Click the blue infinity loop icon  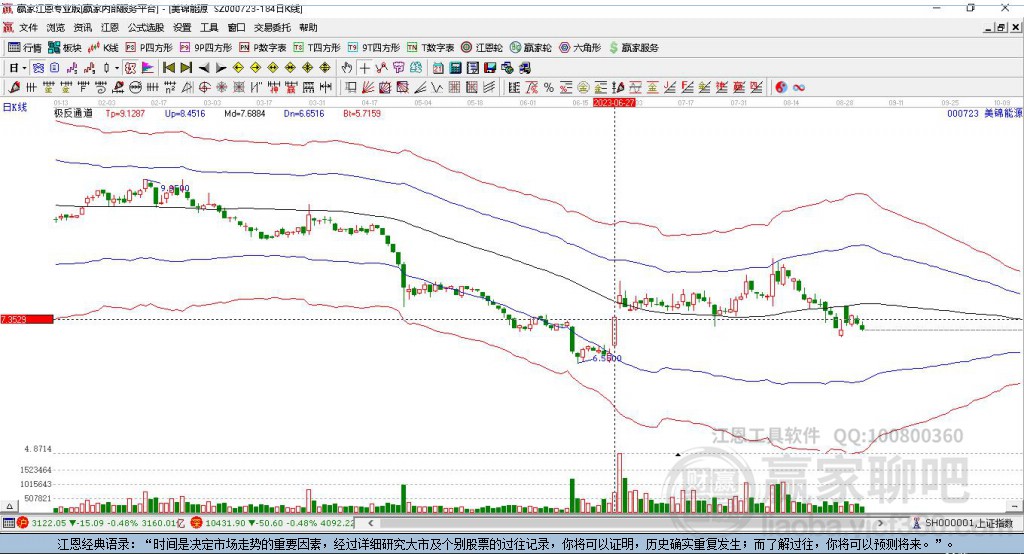click(x=799, y=88)
